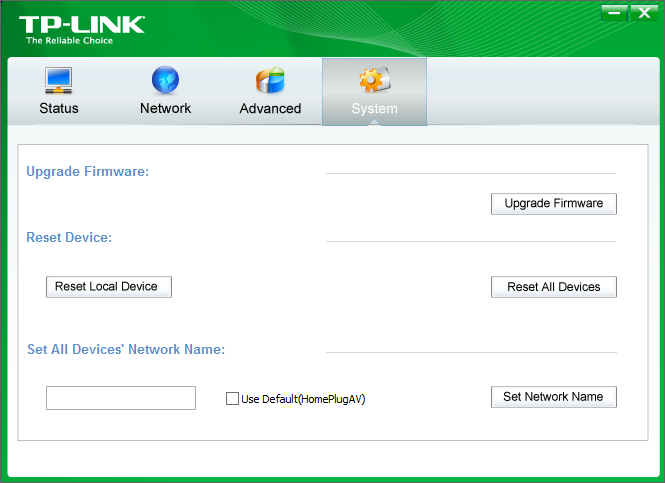Click the 'Reset Device:' heading text
Screen dimensions: 665x483
pos(69,237)
